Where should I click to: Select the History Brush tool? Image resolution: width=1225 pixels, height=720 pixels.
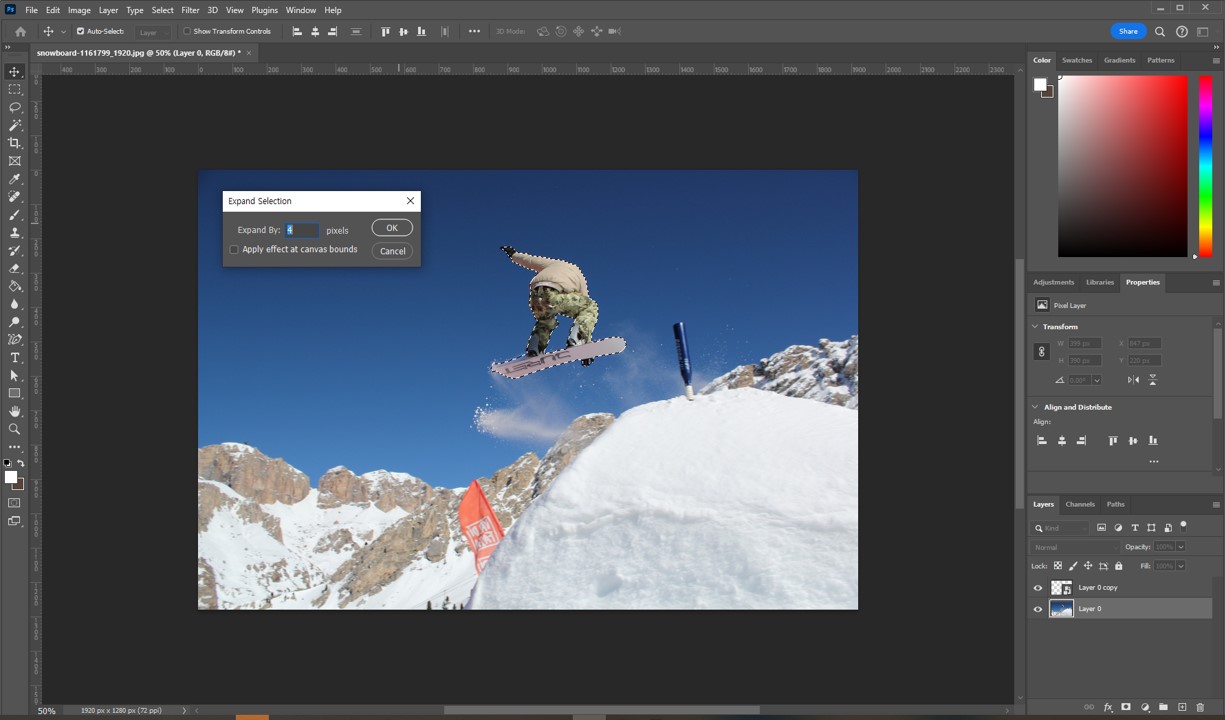click(x=14, y=250)
